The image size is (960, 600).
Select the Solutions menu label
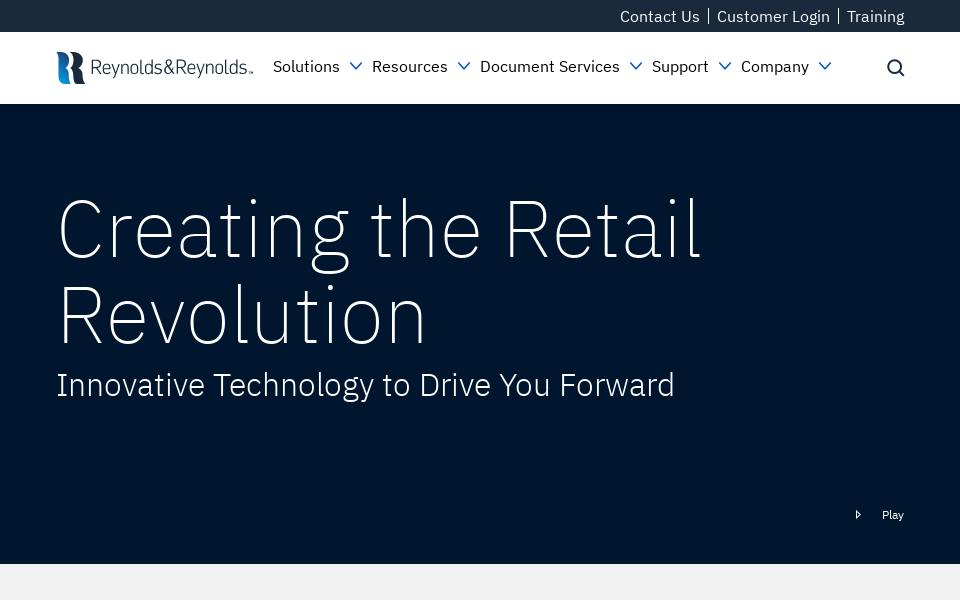coord(306,66)
